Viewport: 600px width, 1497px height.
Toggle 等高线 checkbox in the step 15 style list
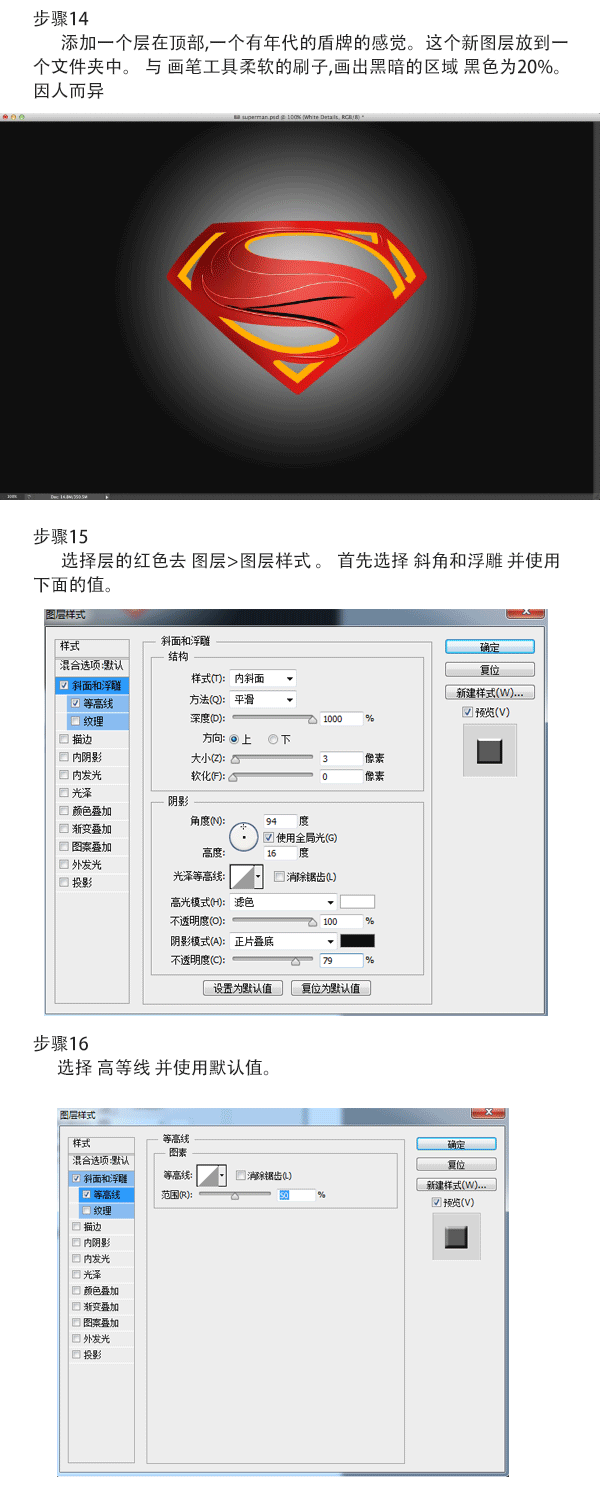[76, 703]
